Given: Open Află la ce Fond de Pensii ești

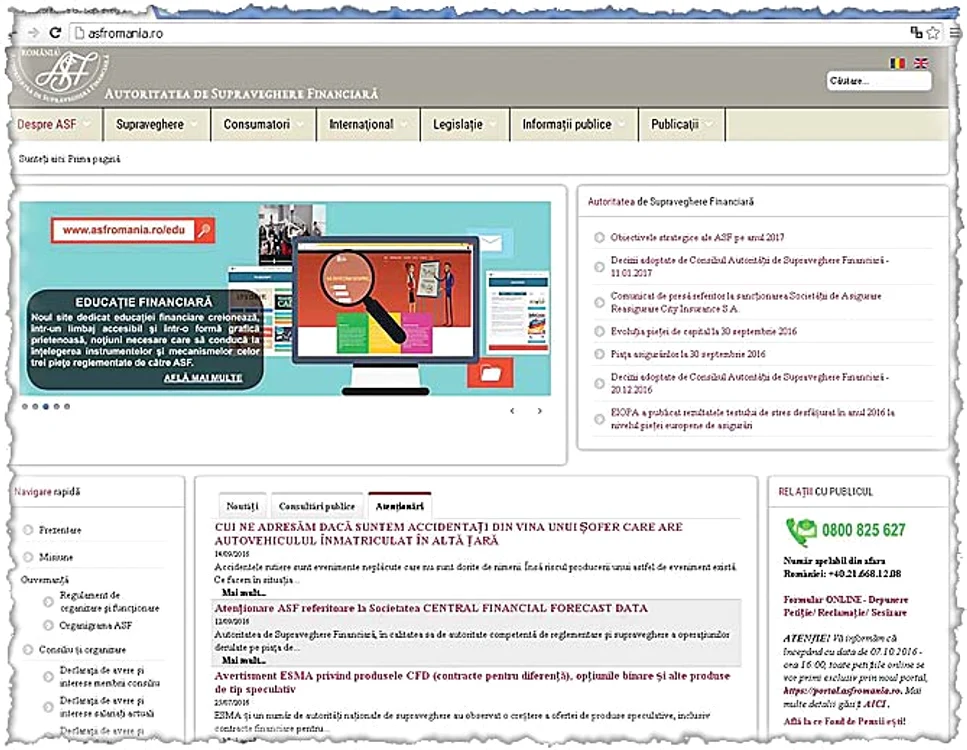Looking at the screenshot, I should (844, 721).
